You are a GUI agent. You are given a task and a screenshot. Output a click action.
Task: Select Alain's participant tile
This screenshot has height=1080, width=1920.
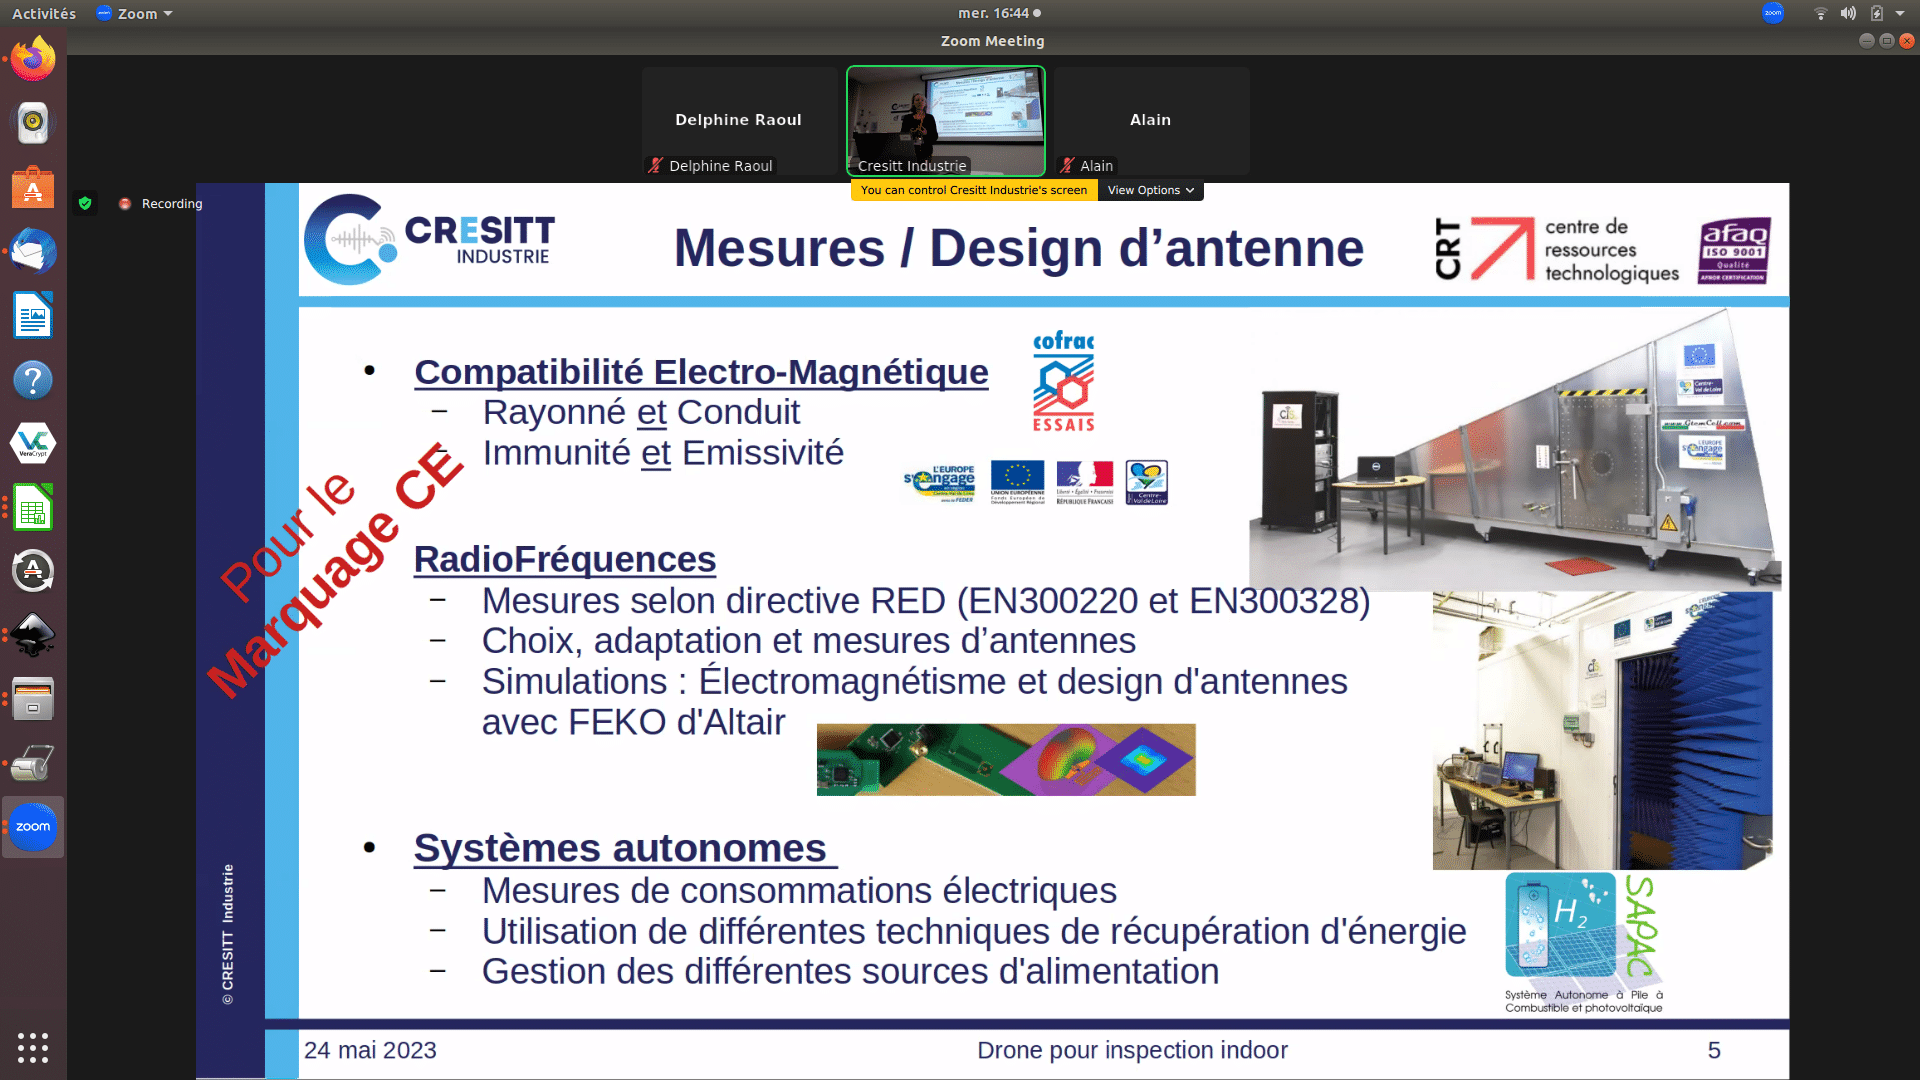(x=1151, y=121)
